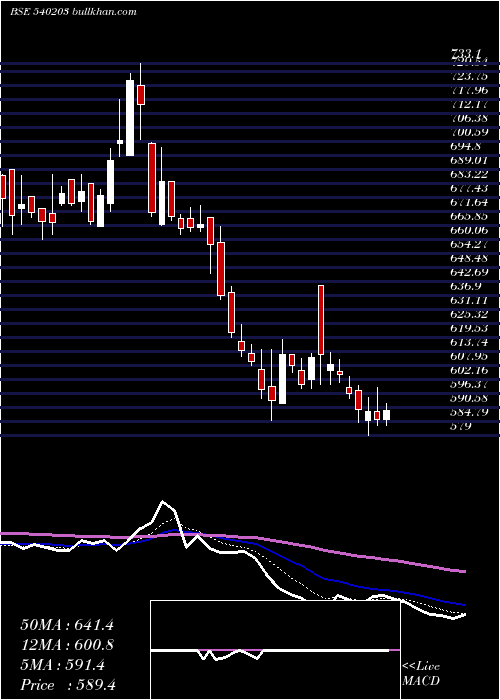Click the 613.74 price label
The image size is (500, 700).
click(x=469, y=342)
